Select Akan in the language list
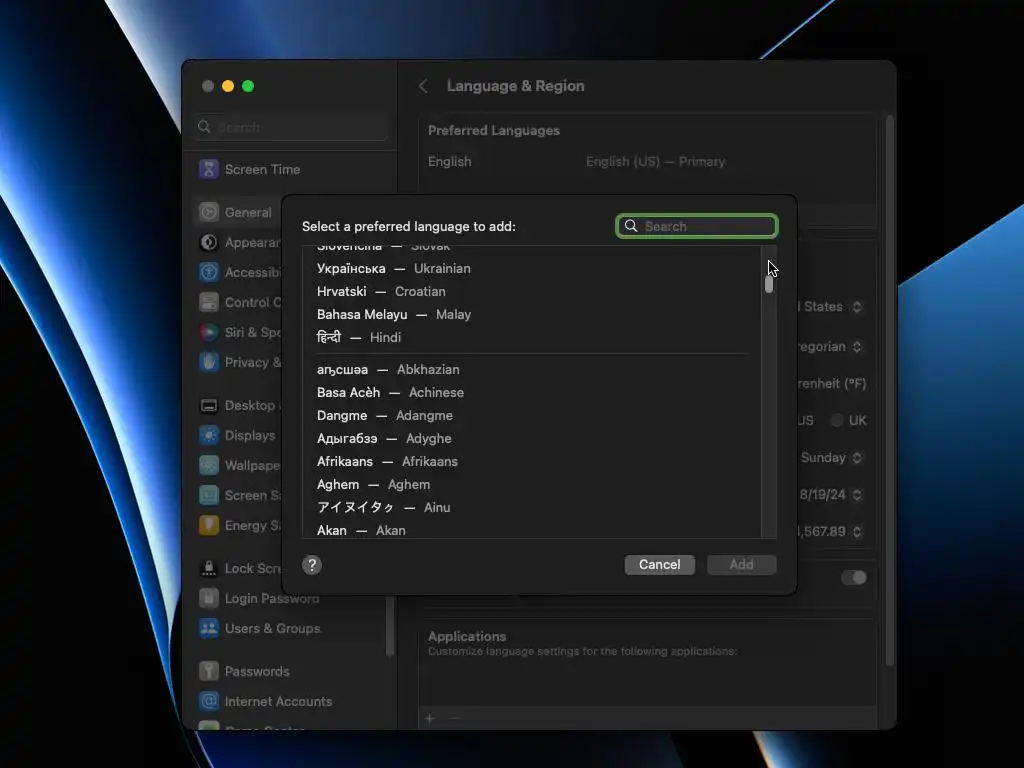This screenshot has width=1024, height=768. 532,530
